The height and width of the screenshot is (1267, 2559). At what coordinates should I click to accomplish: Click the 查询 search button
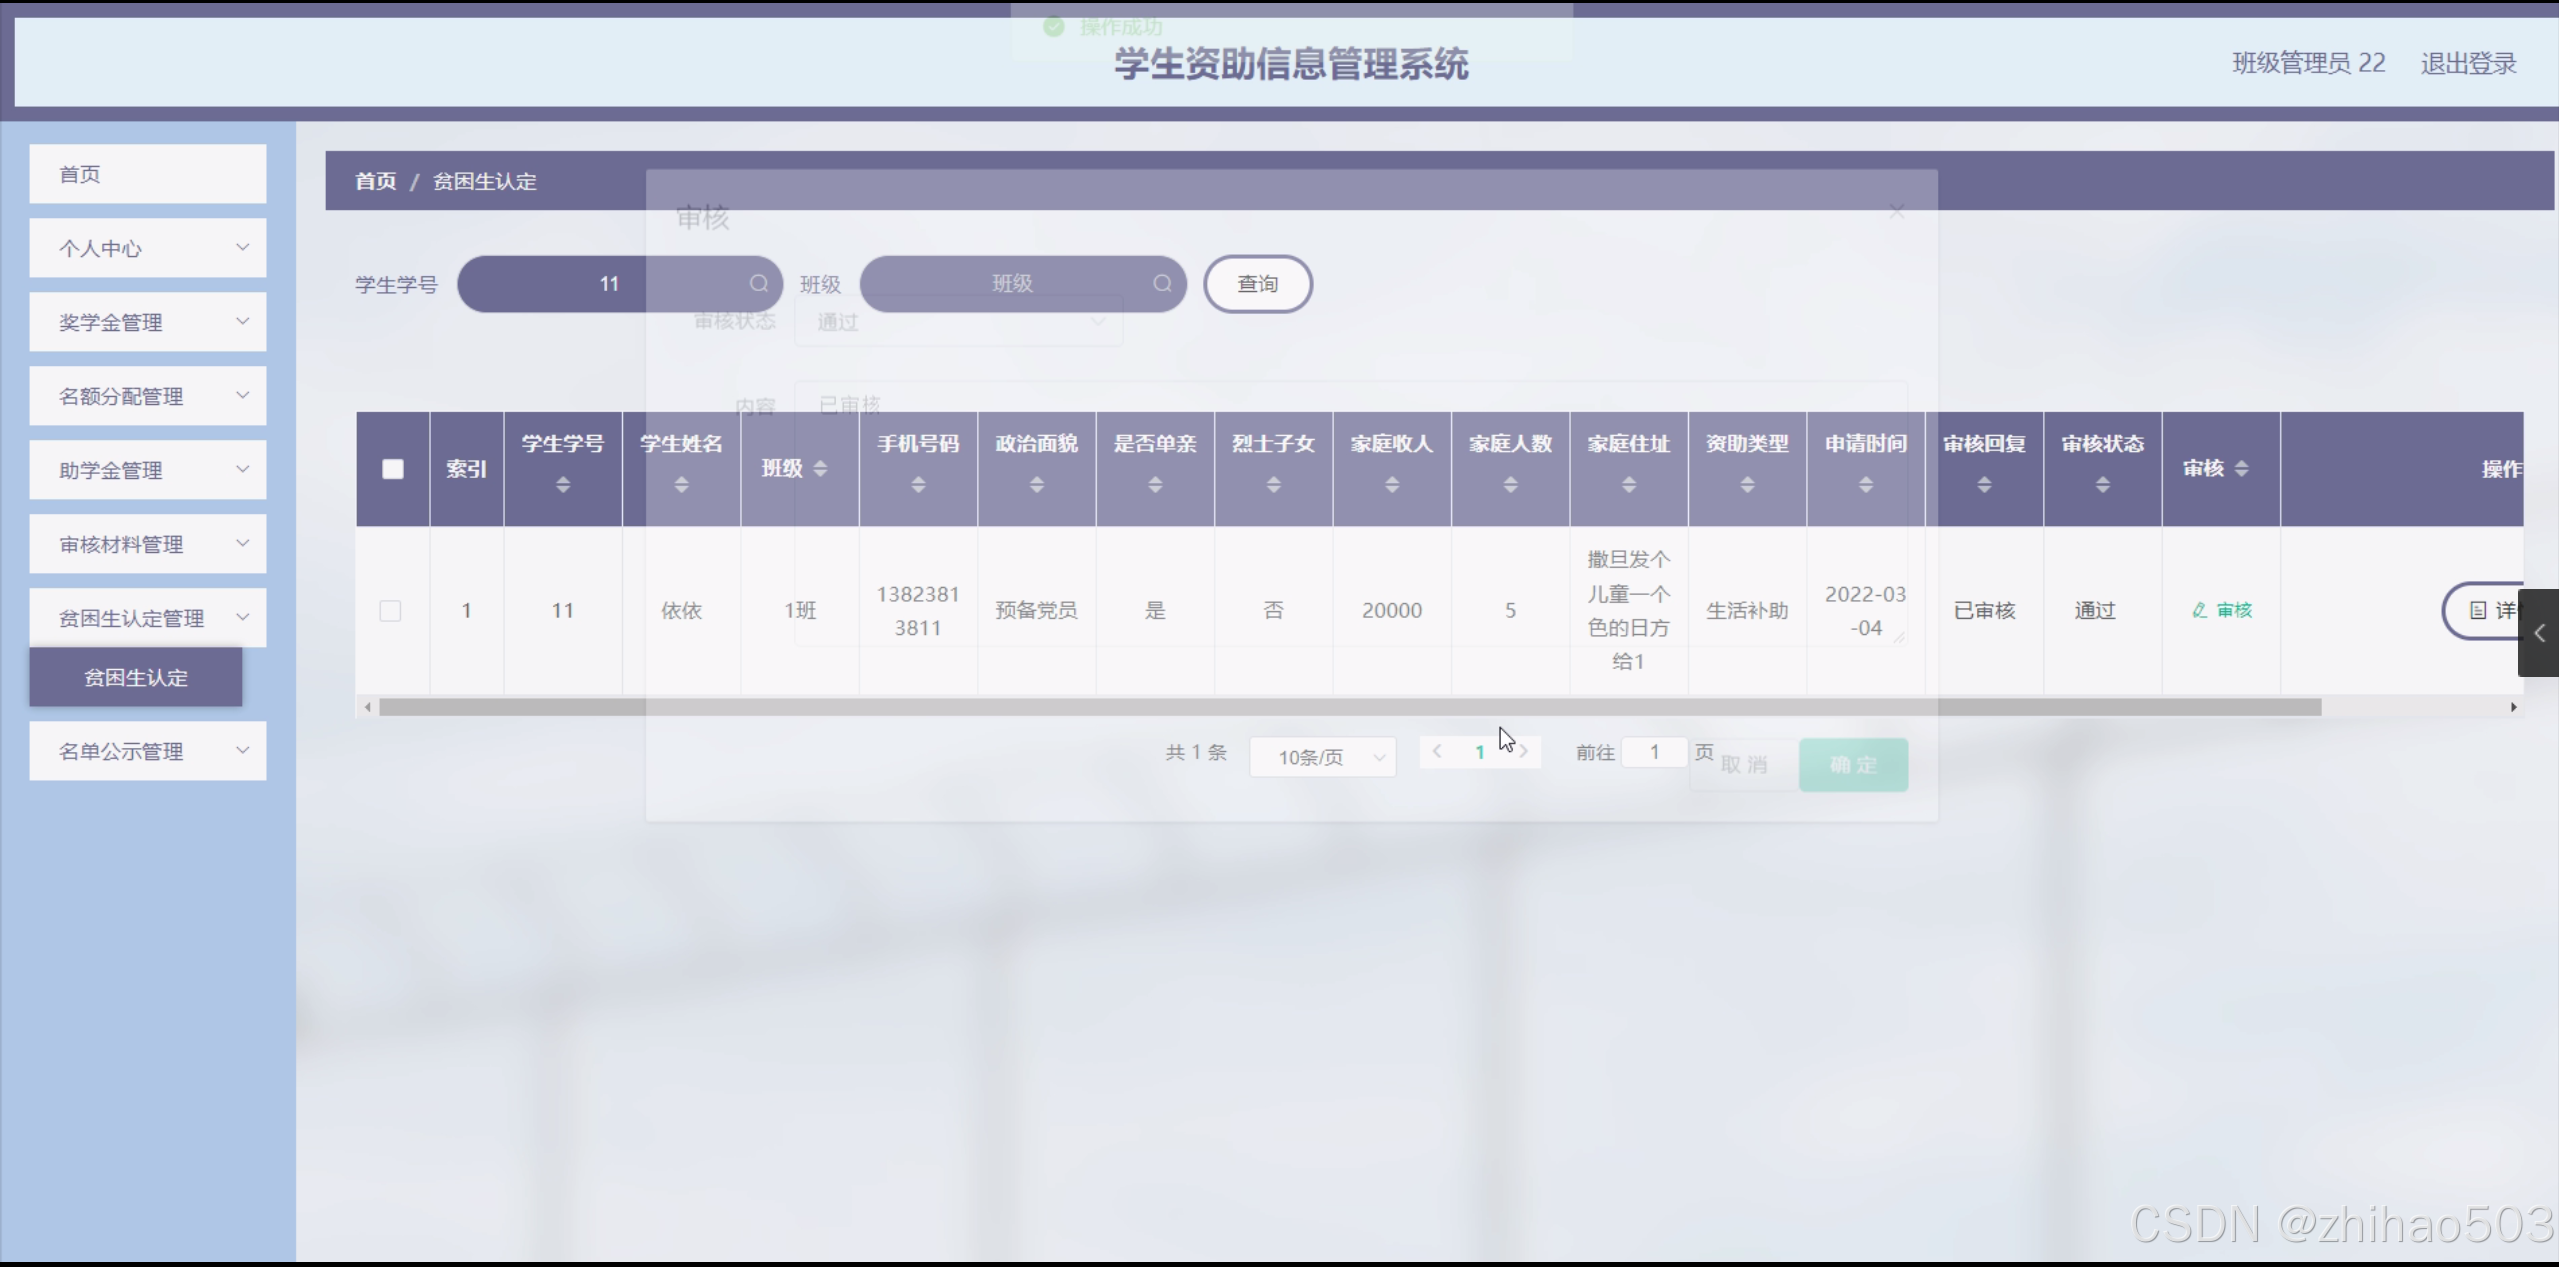point(1257,284)
